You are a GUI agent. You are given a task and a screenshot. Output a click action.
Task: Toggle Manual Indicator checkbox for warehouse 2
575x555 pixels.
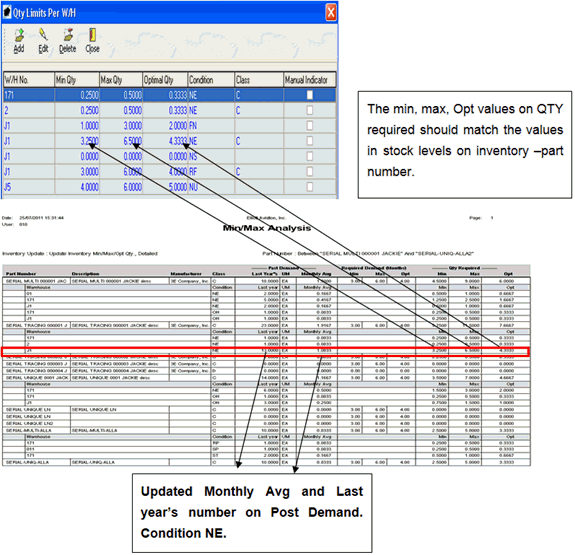pos(310,110)
